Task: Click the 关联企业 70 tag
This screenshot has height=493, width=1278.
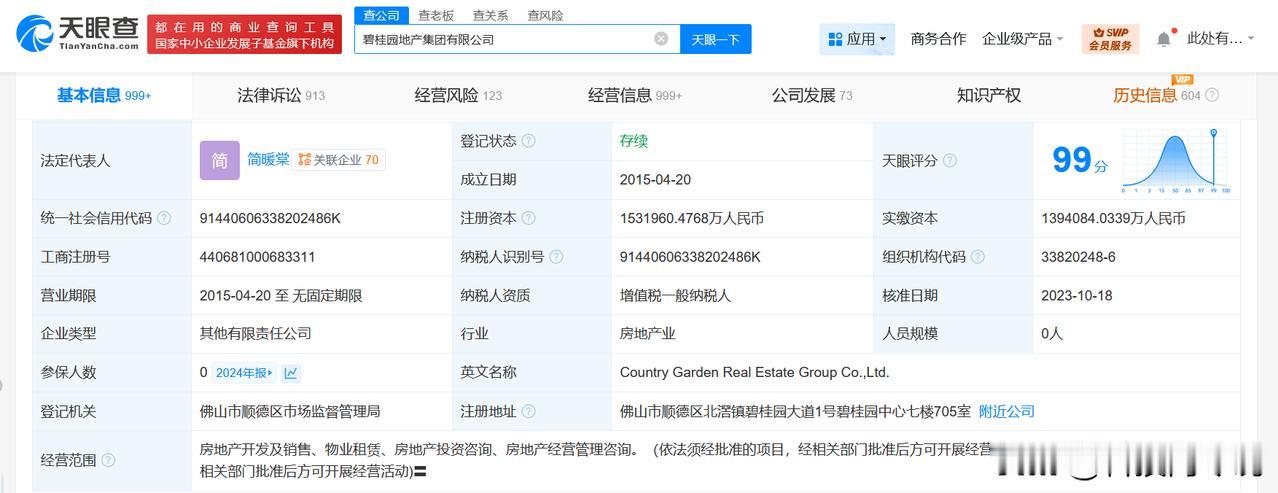Action: [339, 160]
